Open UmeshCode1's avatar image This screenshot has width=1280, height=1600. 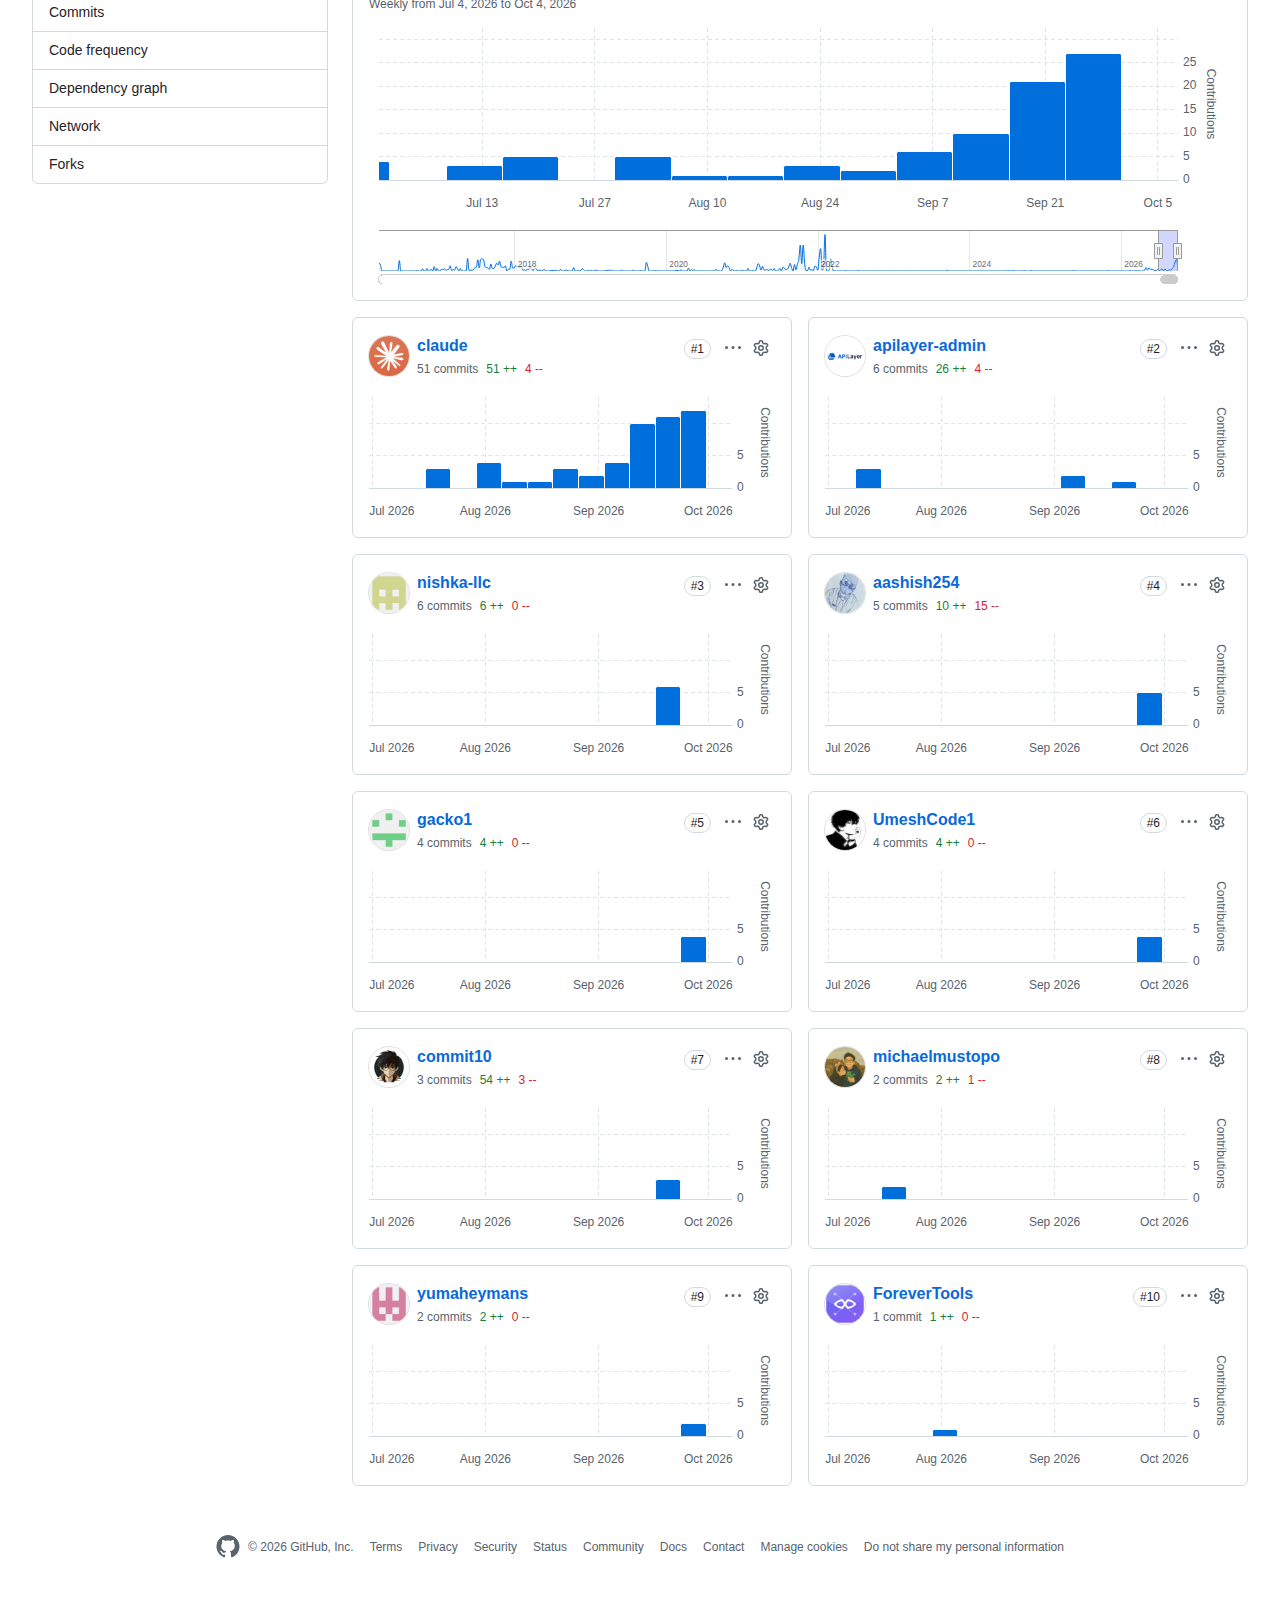point(845,830)
